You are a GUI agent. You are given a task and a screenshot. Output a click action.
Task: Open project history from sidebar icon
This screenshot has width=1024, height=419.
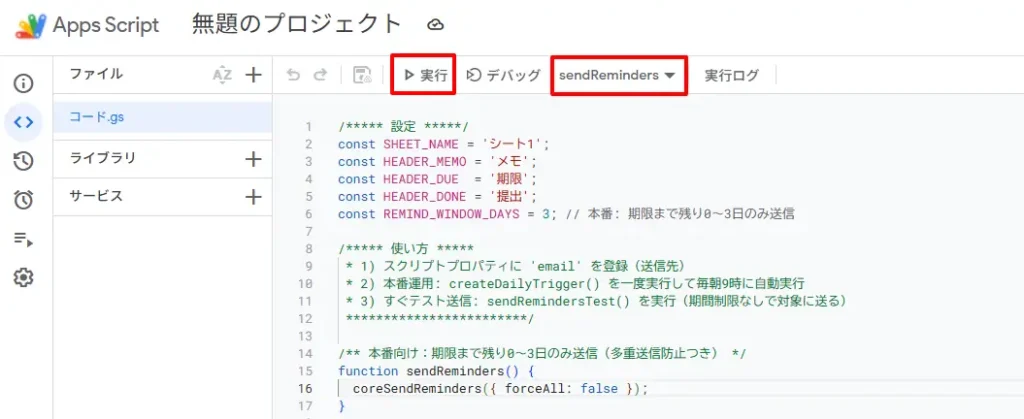(23, 161)
